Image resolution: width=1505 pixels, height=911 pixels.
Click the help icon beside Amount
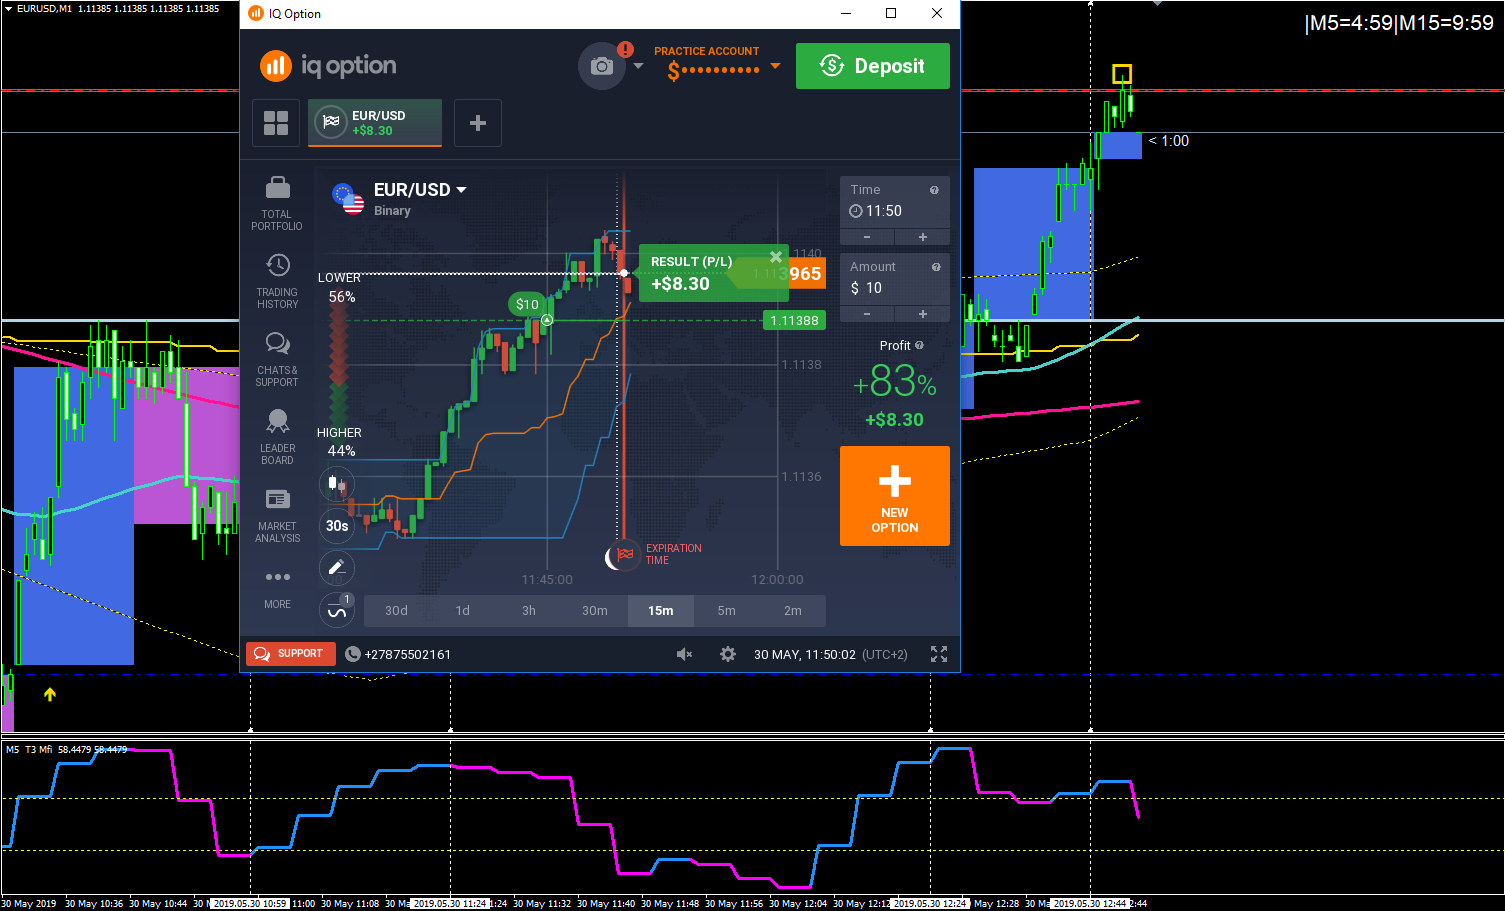coord(936,267)
